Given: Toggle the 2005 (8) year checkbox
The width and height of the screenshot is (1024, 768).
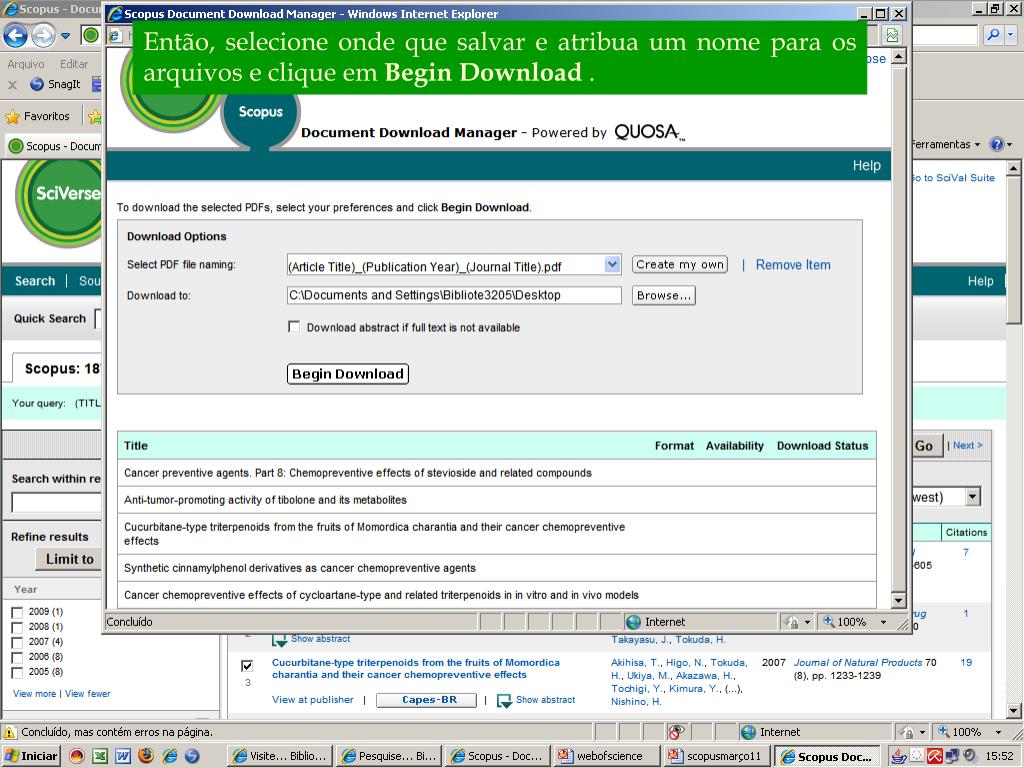Looking at the screenshot, I should click(x=18, y=672).
